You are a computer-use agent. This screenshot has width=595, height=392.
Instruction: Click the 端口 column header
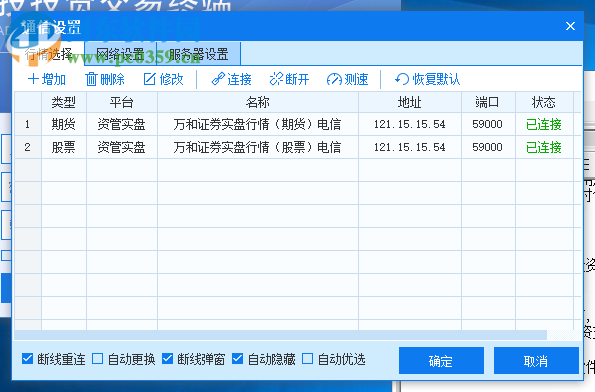click(488, 102)
